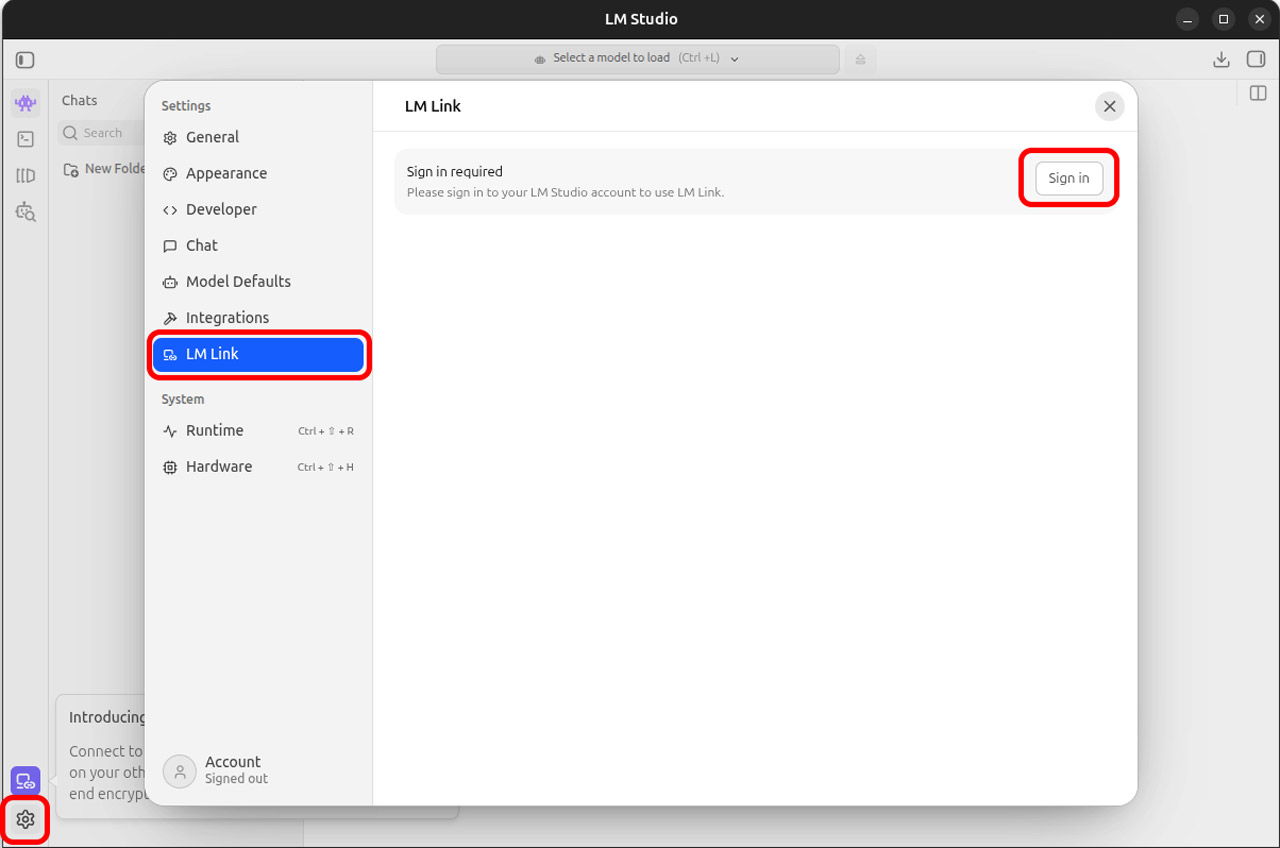The height and width of the screenshot is (848, 1280).
Task: Click the Sign in button
Action: click(x=1069, y=178)
